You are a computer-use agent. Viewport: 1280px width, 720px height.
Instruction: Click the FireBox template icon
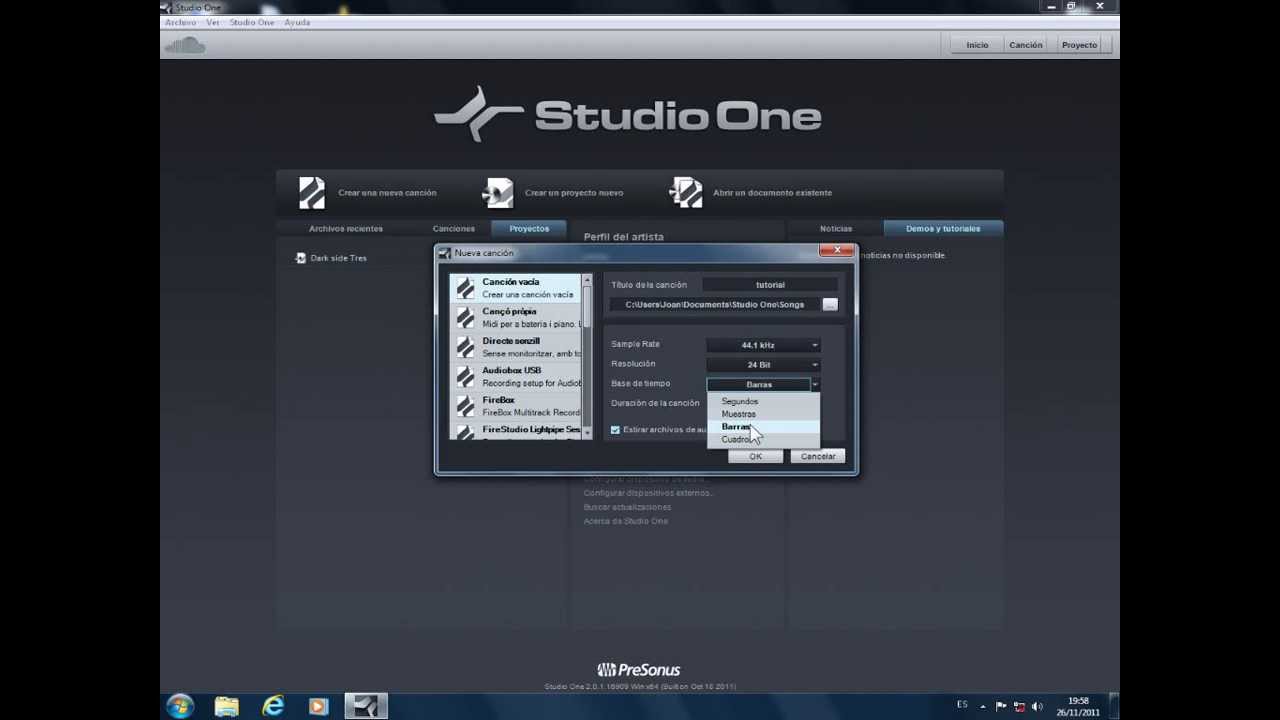[x=465, y=406]
